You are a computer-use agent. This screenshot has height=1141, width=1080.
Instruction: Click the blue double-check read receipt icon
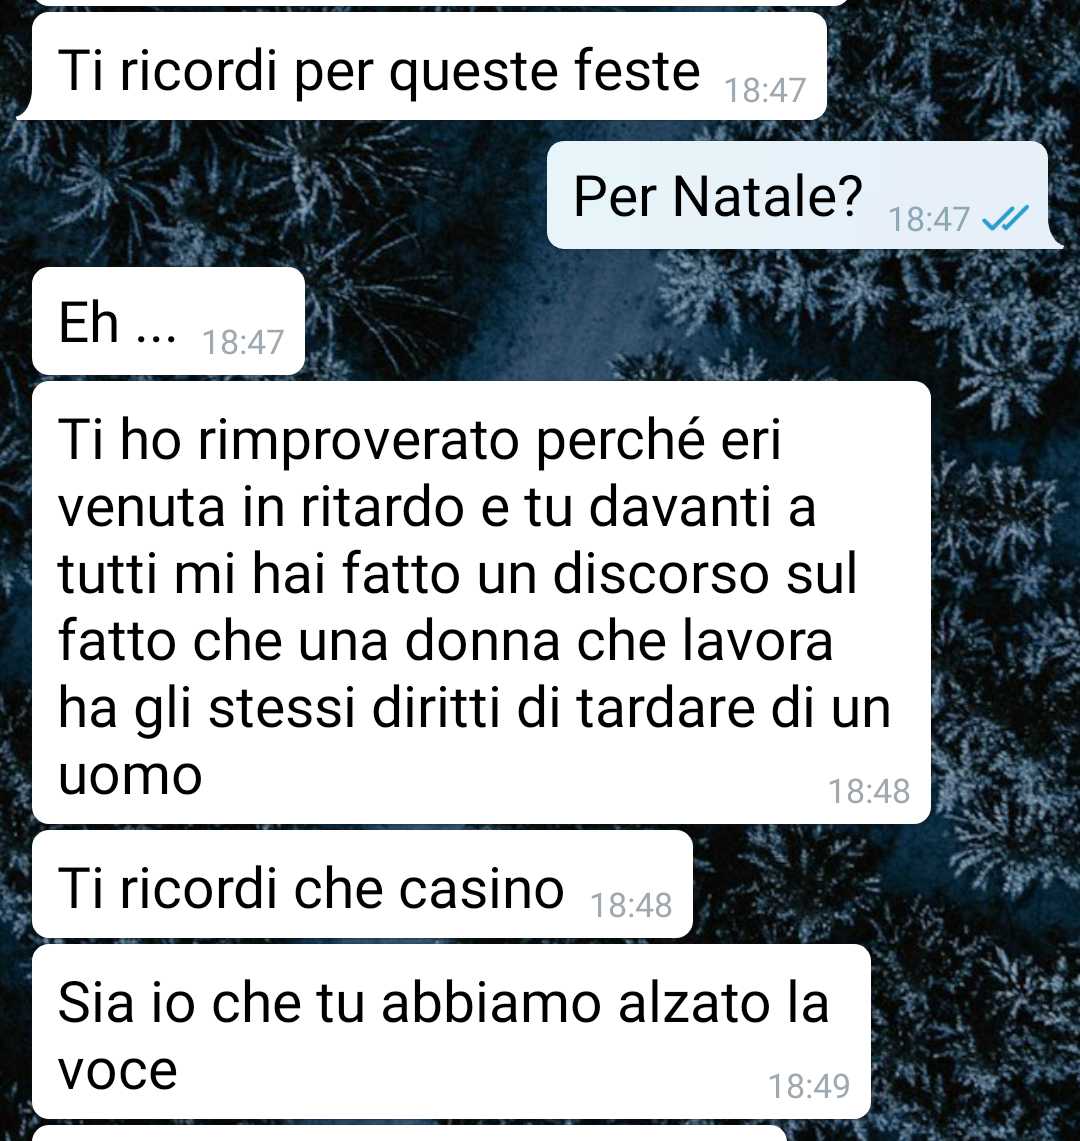[x=1005, y=218]
